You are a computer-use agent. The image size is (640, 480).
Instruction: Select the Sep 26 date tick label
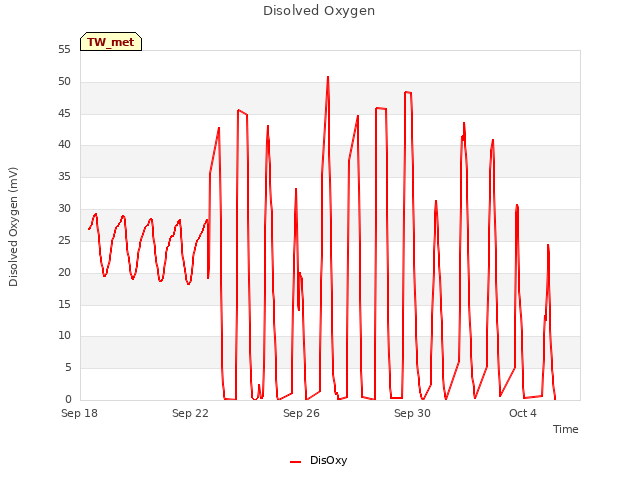click(301, 413)
